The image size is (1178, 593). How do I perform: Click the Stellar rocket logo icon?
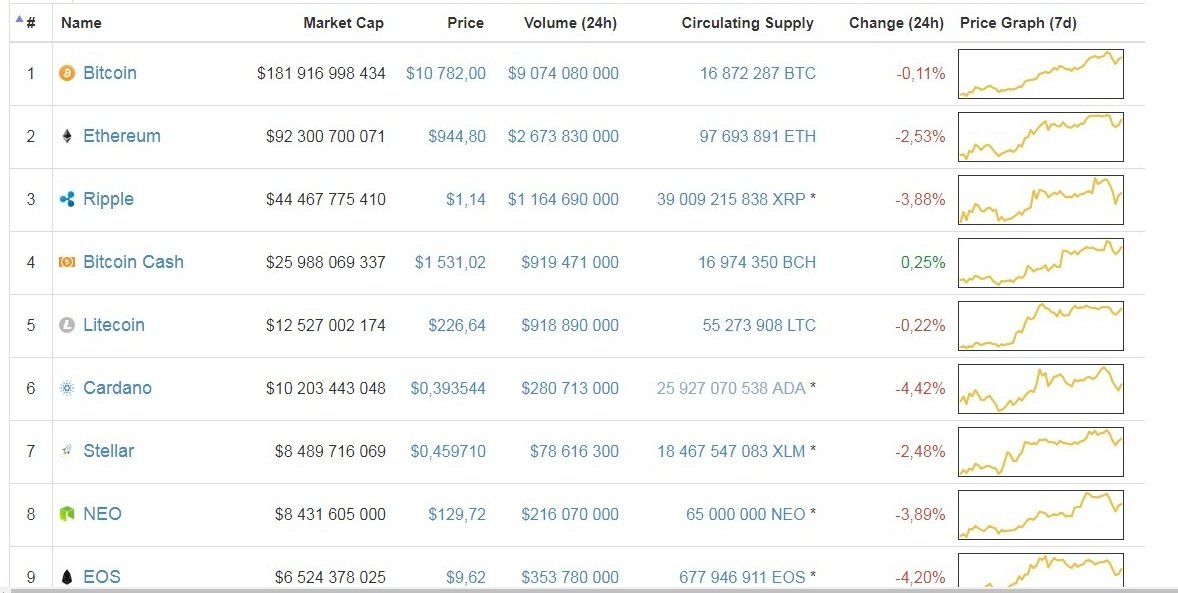68,451
